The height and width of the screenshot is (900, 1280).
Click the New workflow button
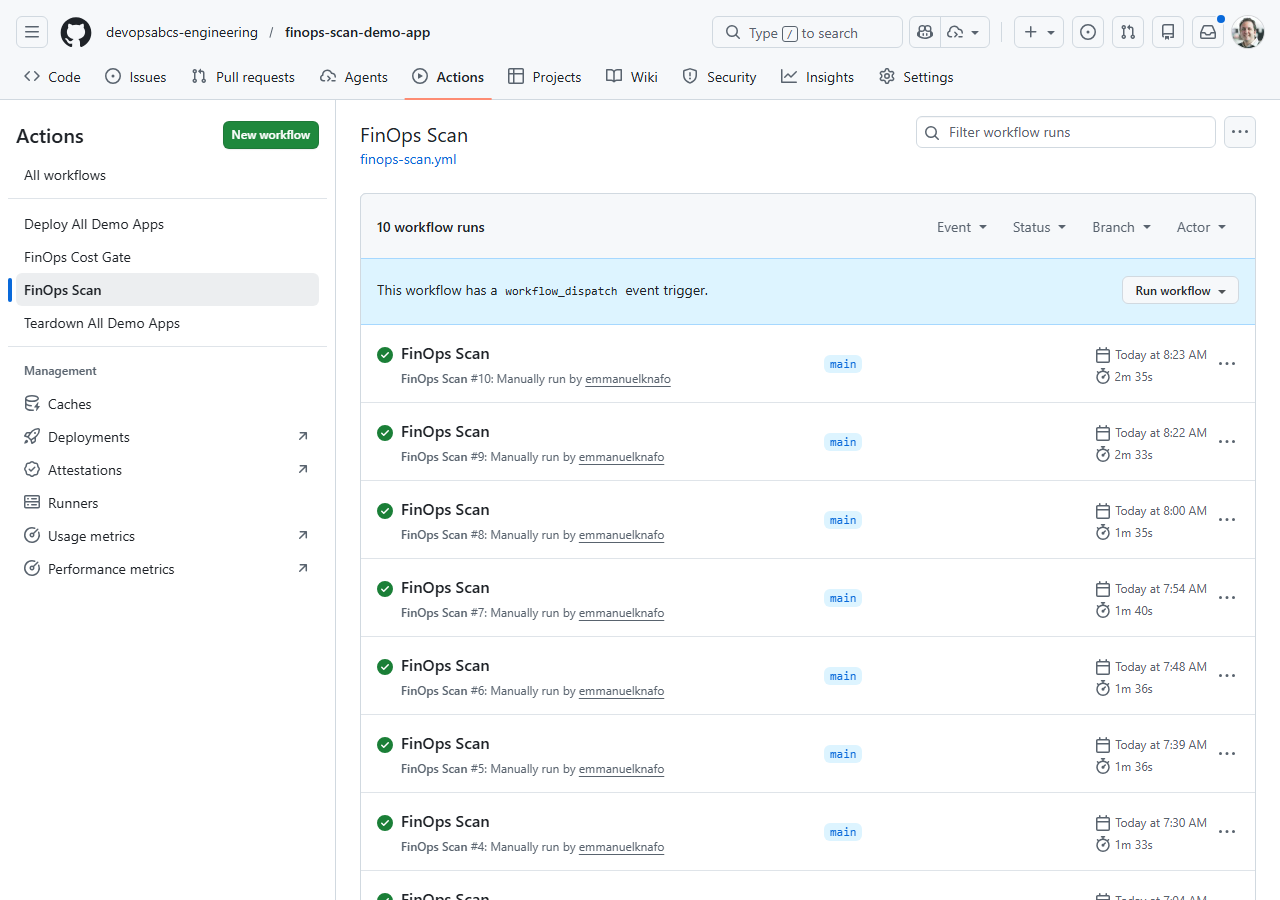[270, 135]
